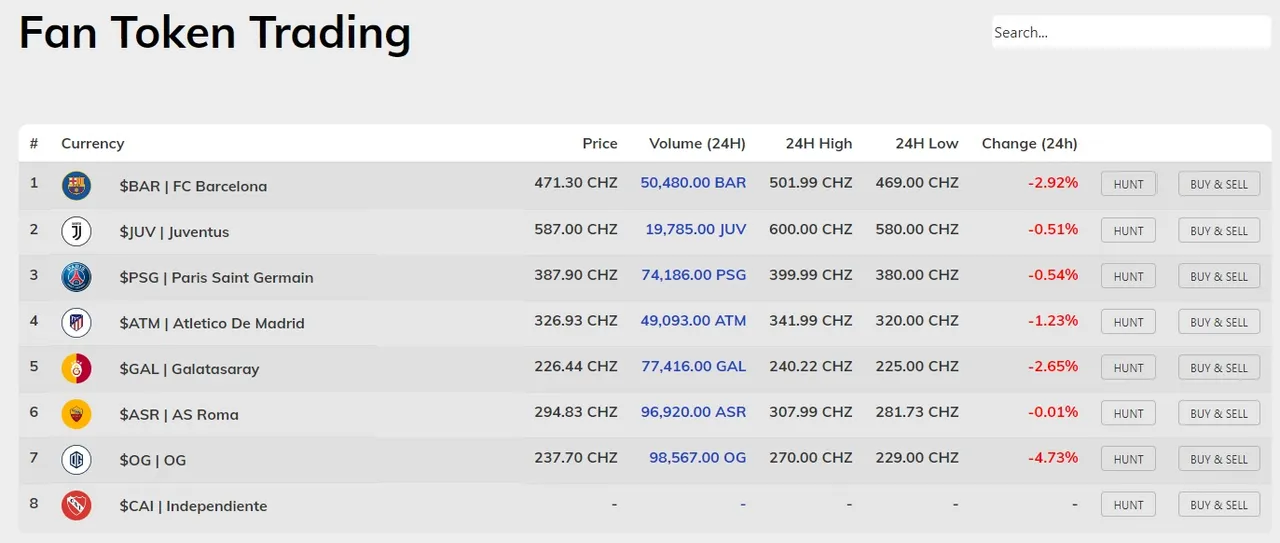The width and height of the screenshot is (1280, 543).
Task: Click the 281.73 CHZ 24H low
Action: click(x=917, y=412)
